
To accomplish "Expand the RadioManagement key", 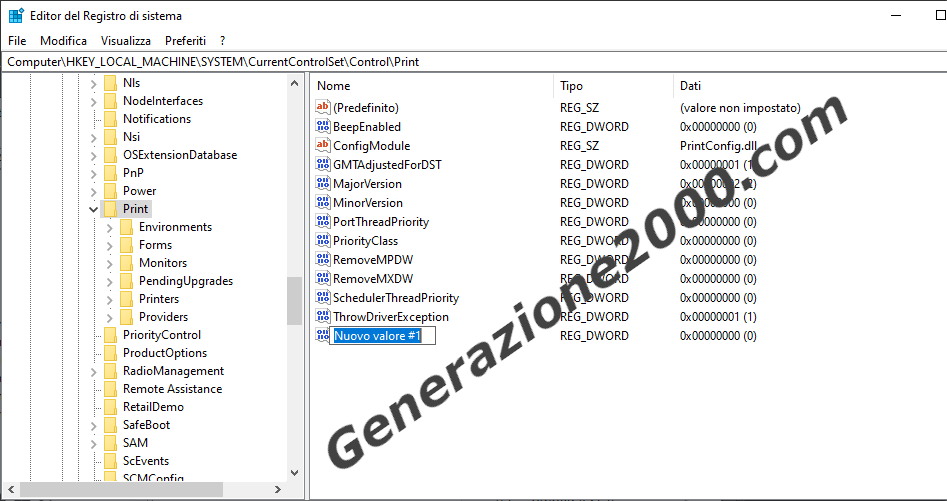I will click(94, 371).
